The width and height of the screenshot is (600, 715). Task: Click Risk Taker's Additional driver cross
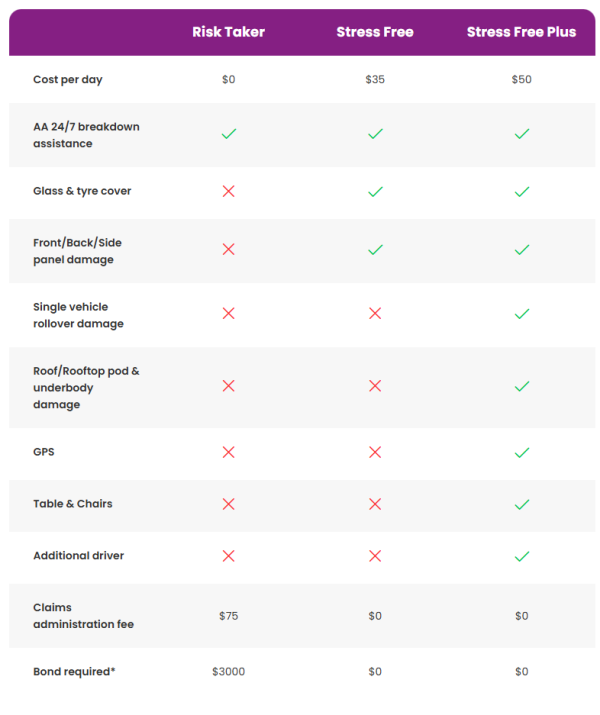(229, 556)
